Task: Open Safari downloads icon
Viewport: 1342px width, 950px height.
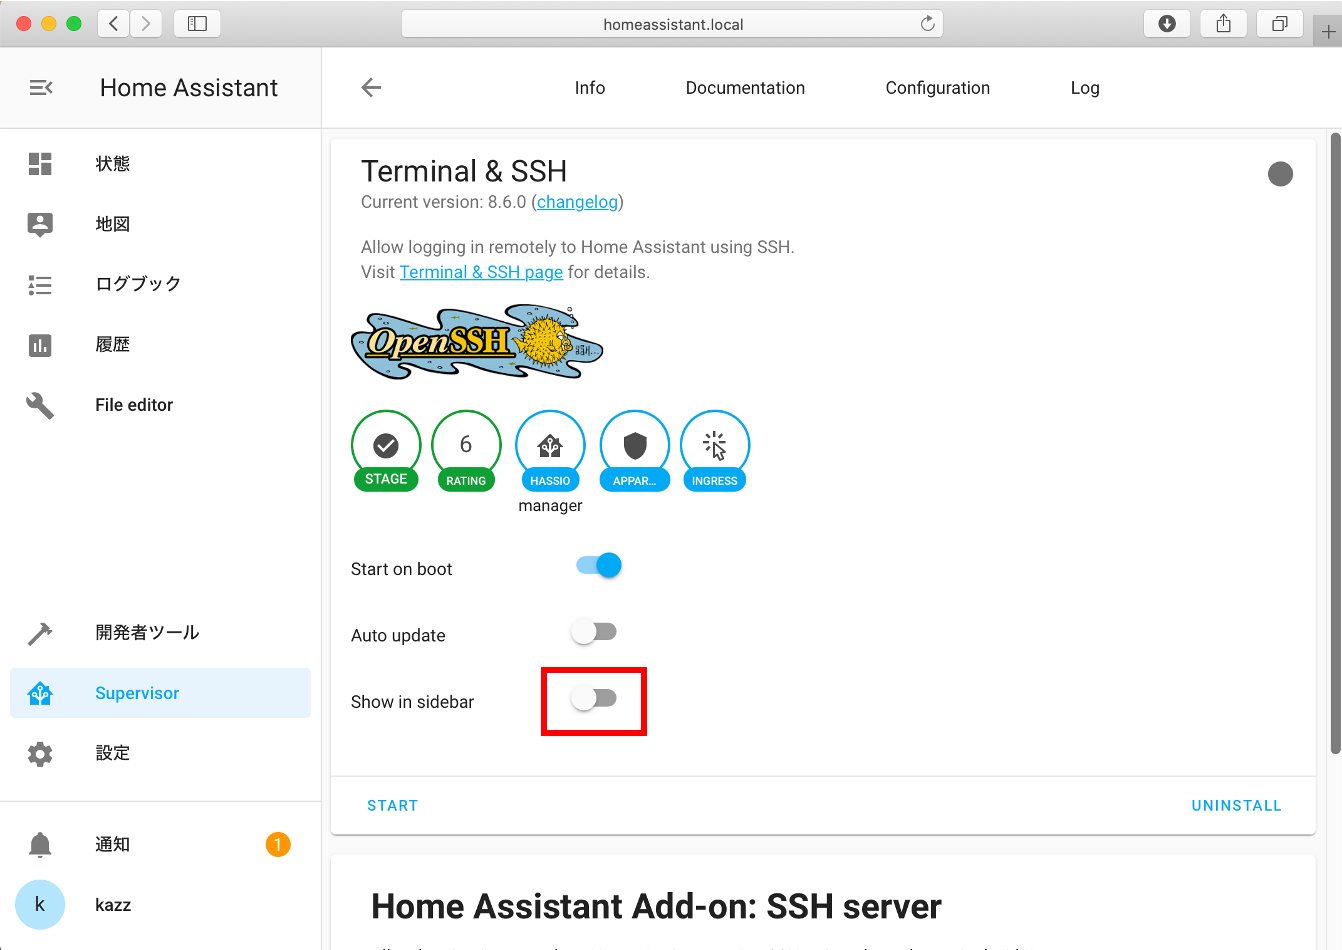Action: (1167, 23)
